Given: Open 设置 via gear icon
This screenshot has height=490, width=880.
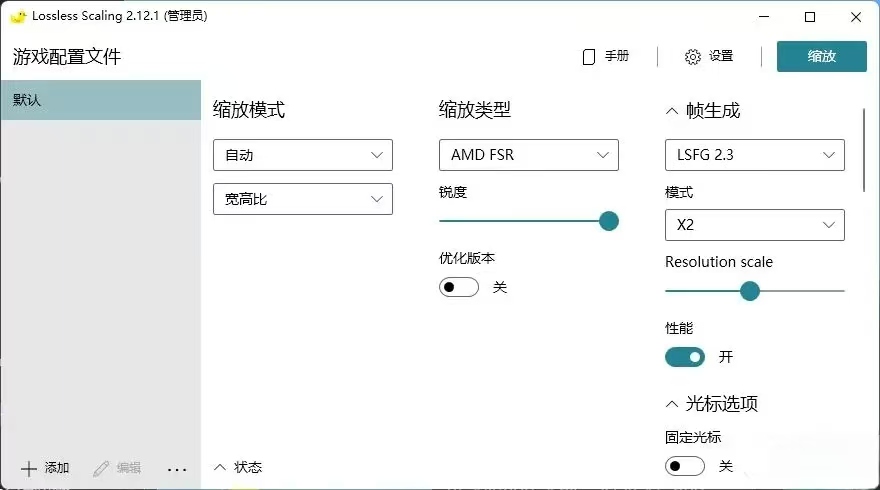Looking at the screenshot, I should [693, 57].
